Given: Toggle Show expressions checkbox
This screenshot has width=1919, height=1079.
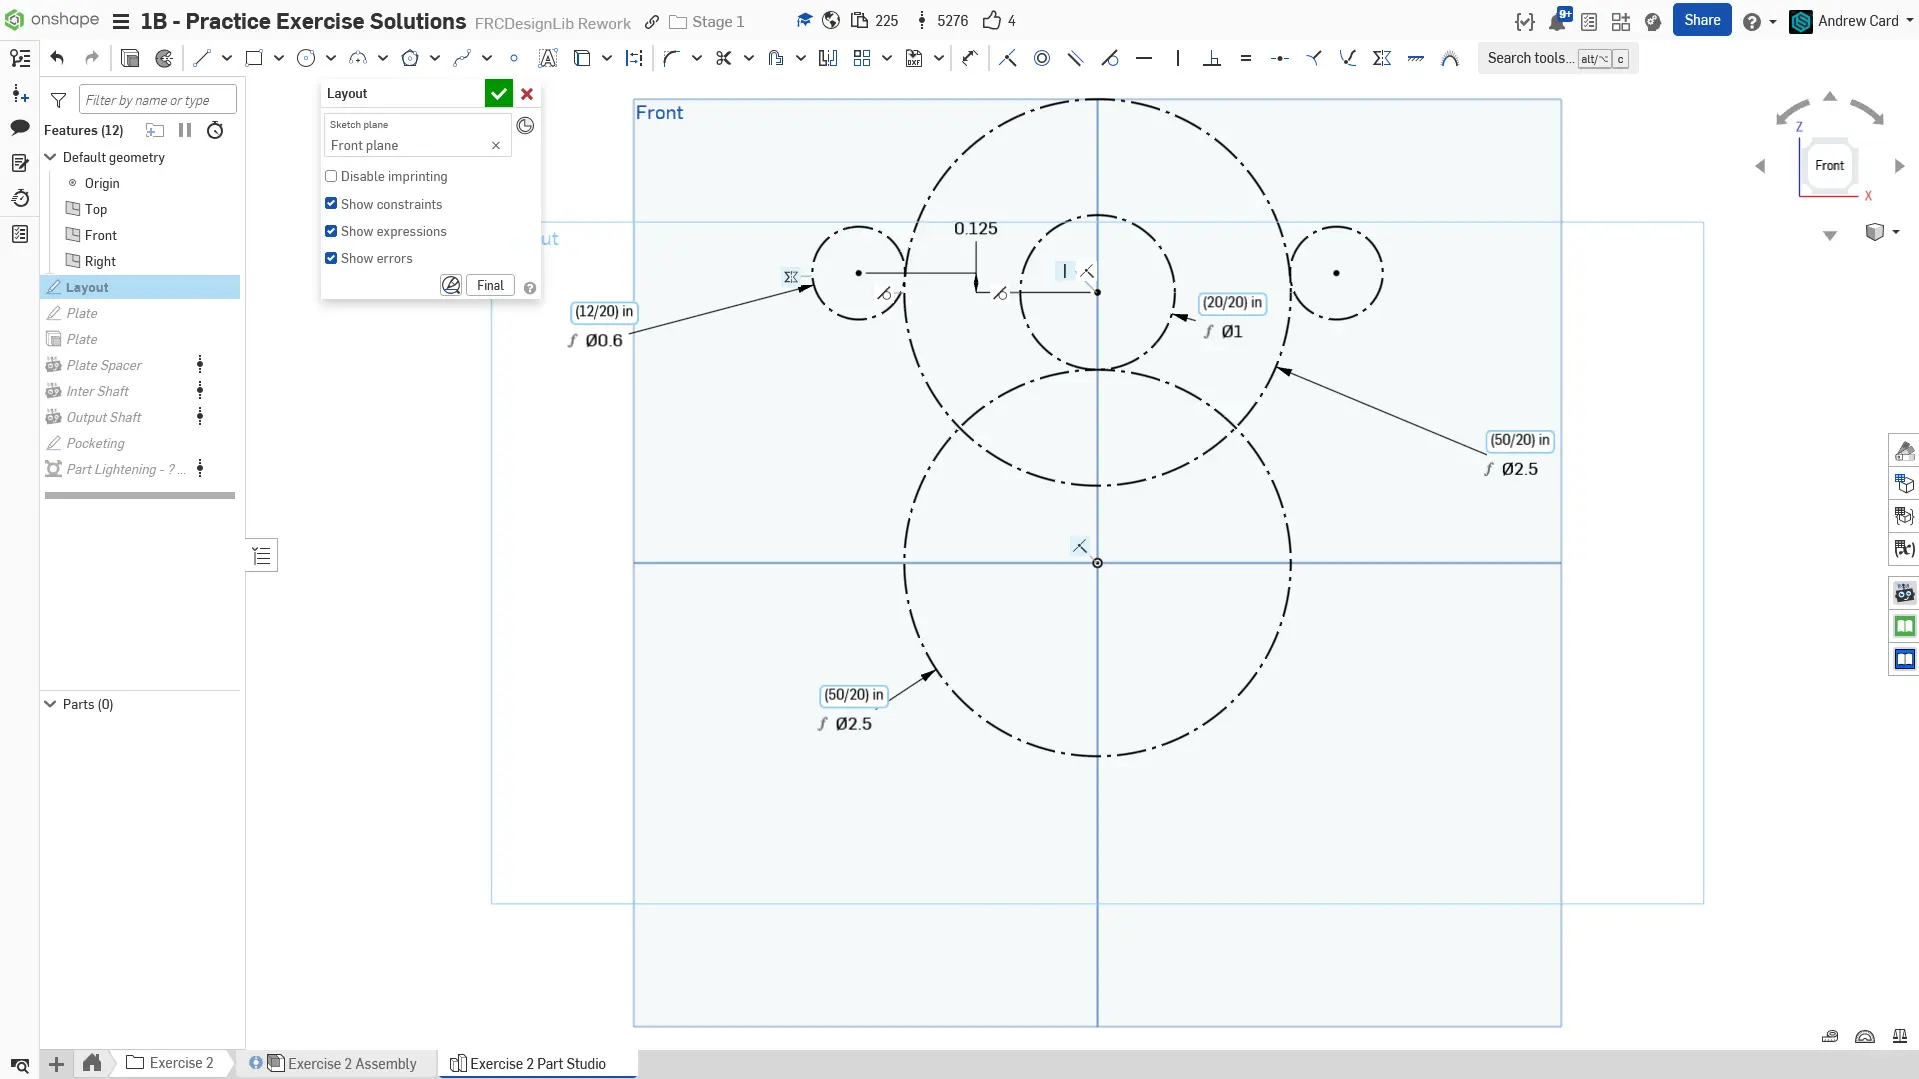Looking at the screenshot, I should 331,231.
